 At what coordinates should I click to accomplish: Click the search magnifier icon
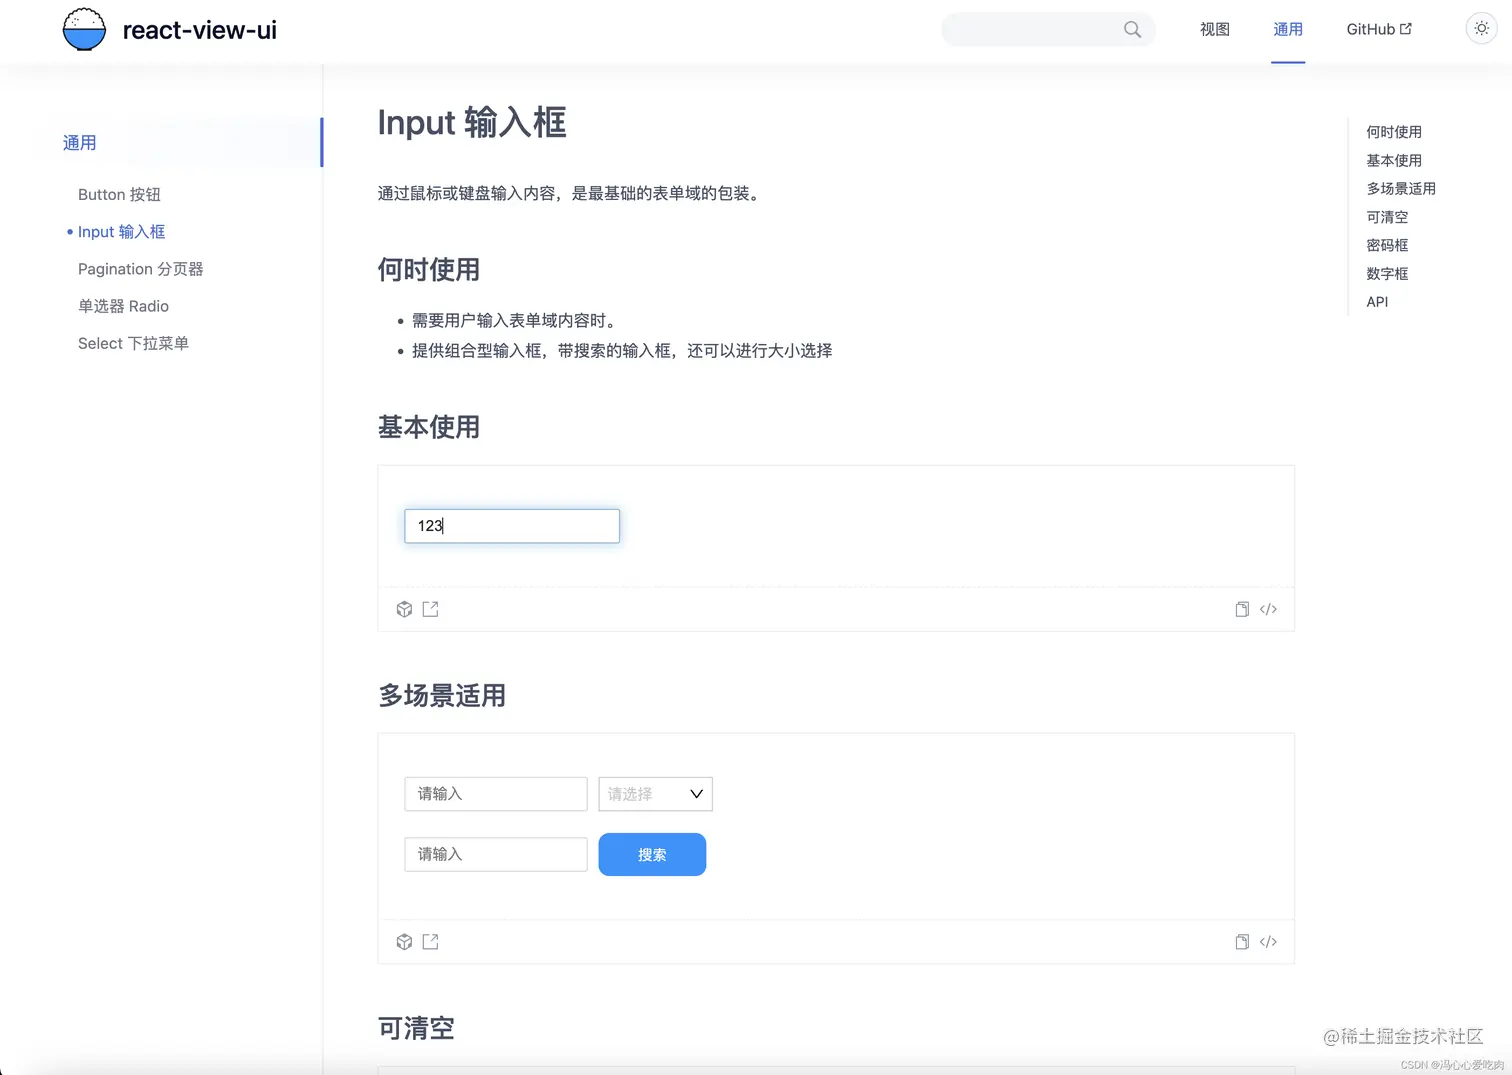pos(1132,29)
